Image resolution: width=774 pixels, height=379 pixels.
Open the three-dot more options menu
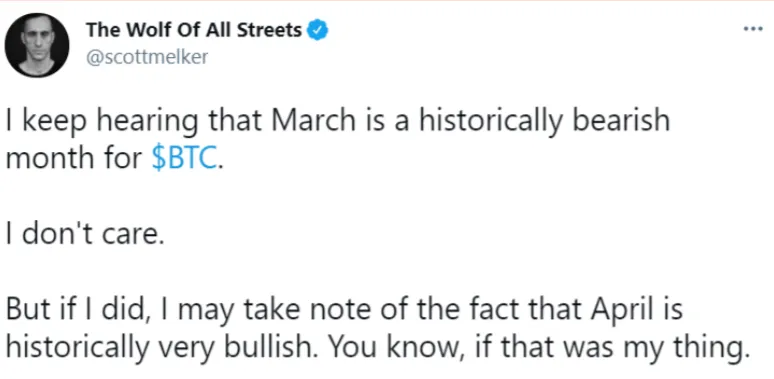pyautogui.click(x=753, y=29)
